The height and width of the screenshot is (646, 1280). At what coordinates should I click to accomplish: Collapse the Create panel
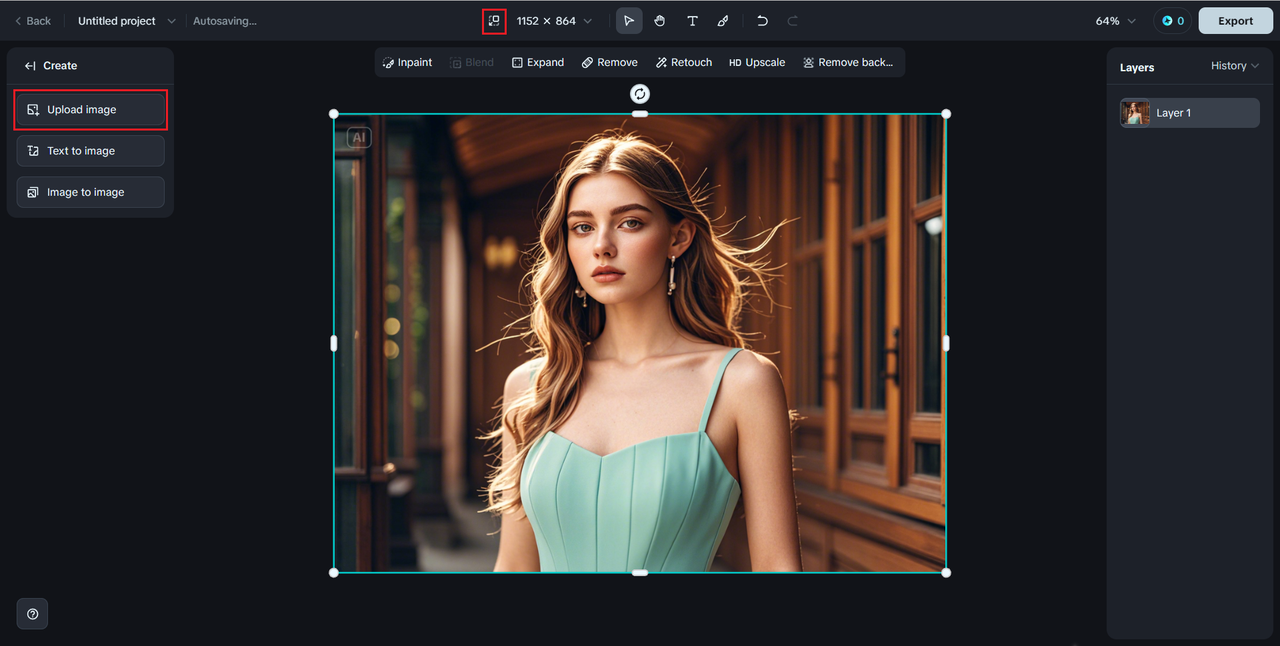click(x=30, y=66)
